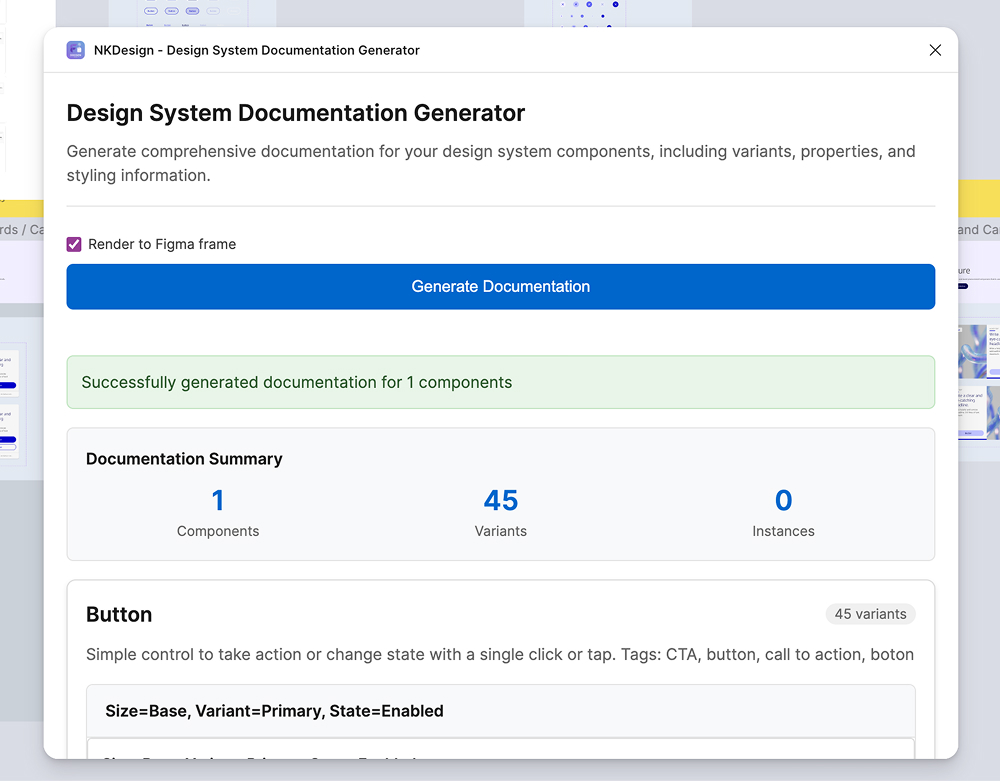Click the Design System Documentation Generator heading
Viewport: 1000px width, 781px height.
point(296,113)
